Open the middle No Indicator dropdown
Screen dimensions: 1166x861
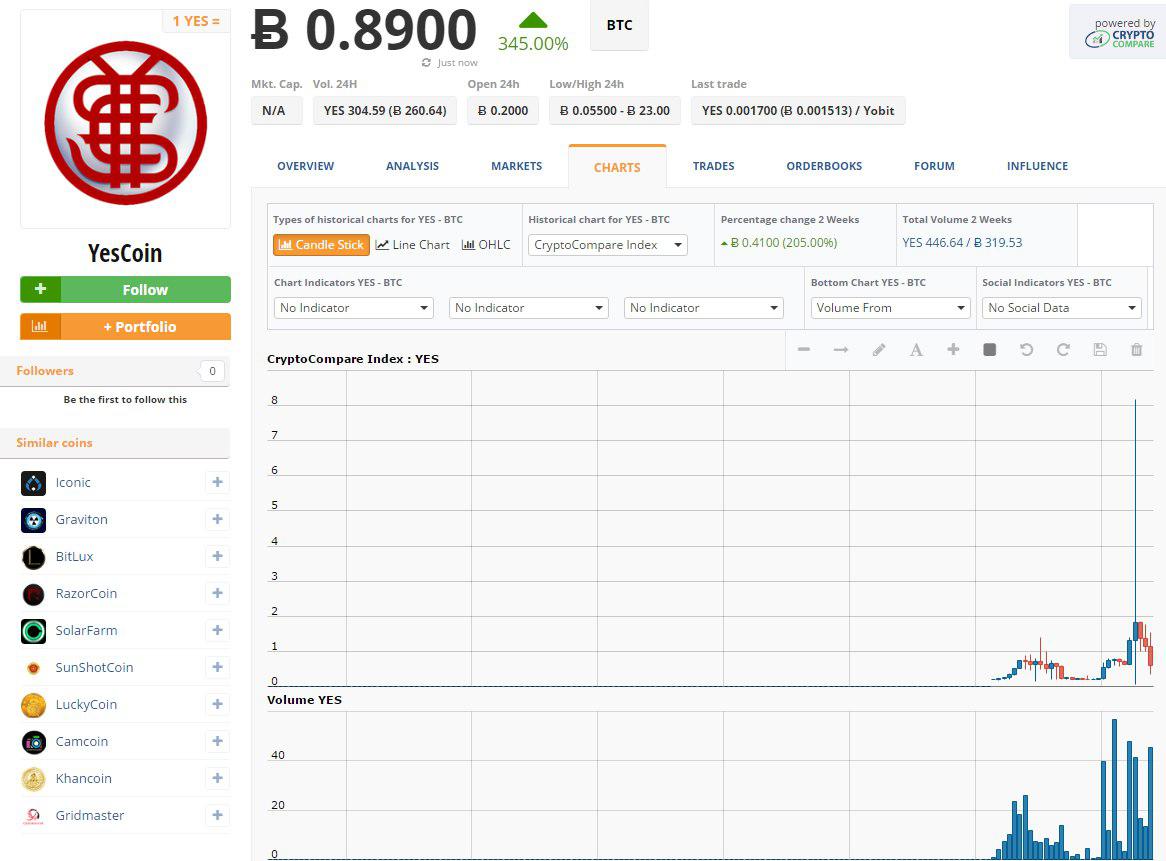(x=529, y=308)
